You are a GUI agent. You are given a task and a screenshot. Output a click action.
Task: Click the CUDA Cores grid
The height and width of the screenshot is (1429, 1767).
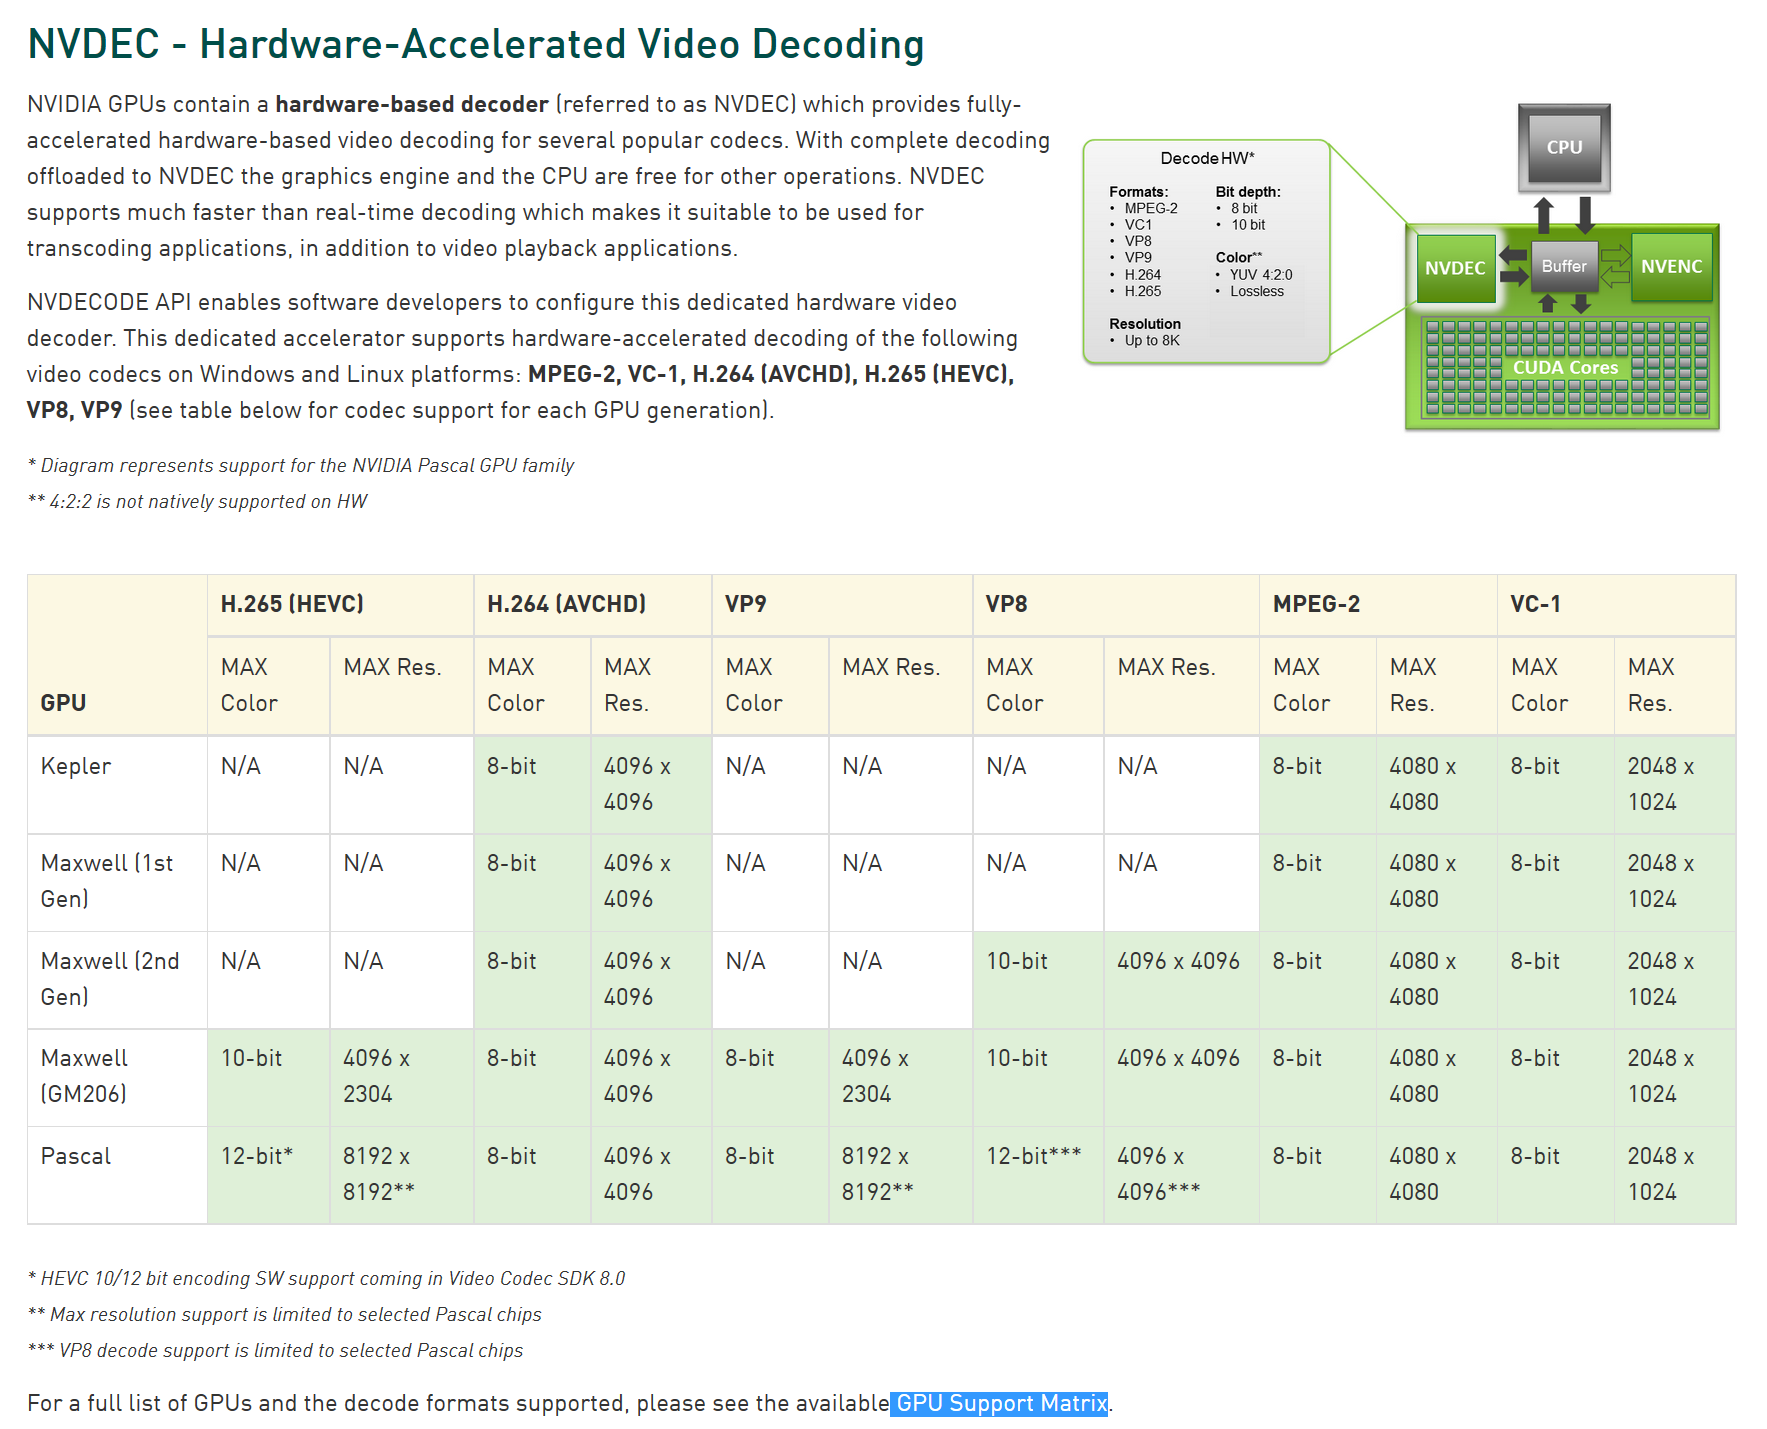(1566, 367)
